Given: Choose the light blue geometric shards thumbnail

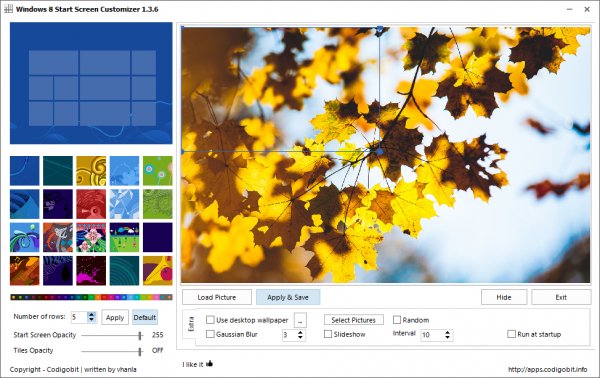Looking at the screenshot, I should coord(124,204).
